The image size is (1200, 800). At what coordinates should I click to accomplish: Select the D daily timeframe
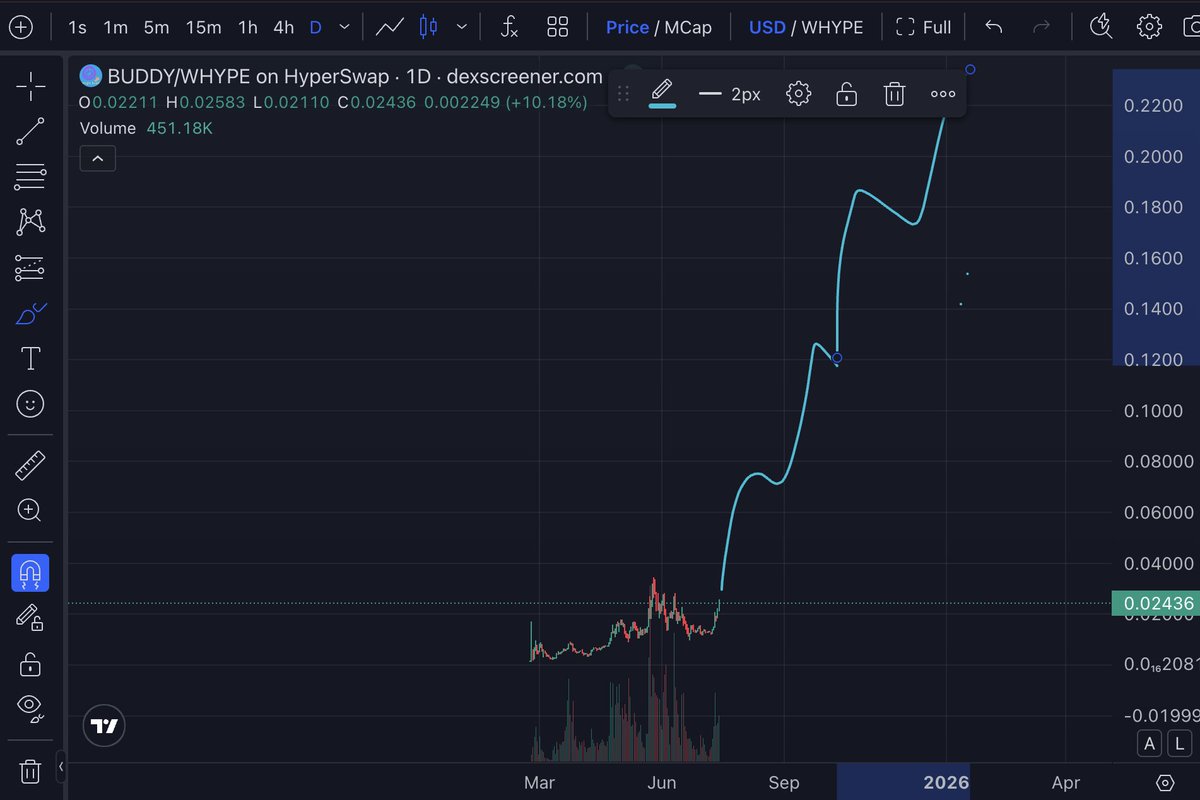pos(315,27)
